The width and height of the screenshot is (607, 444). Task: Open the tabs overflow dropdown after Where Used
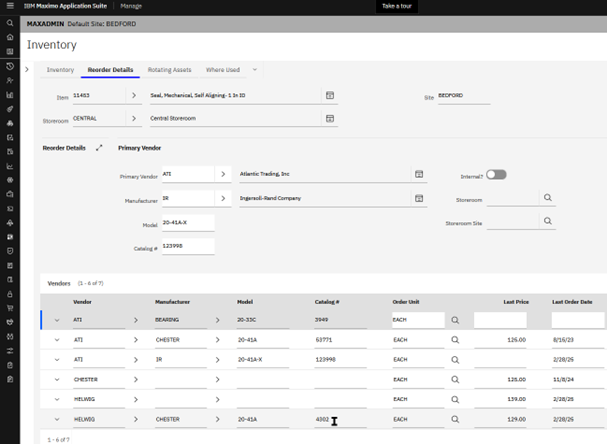[x=255, y=70]
